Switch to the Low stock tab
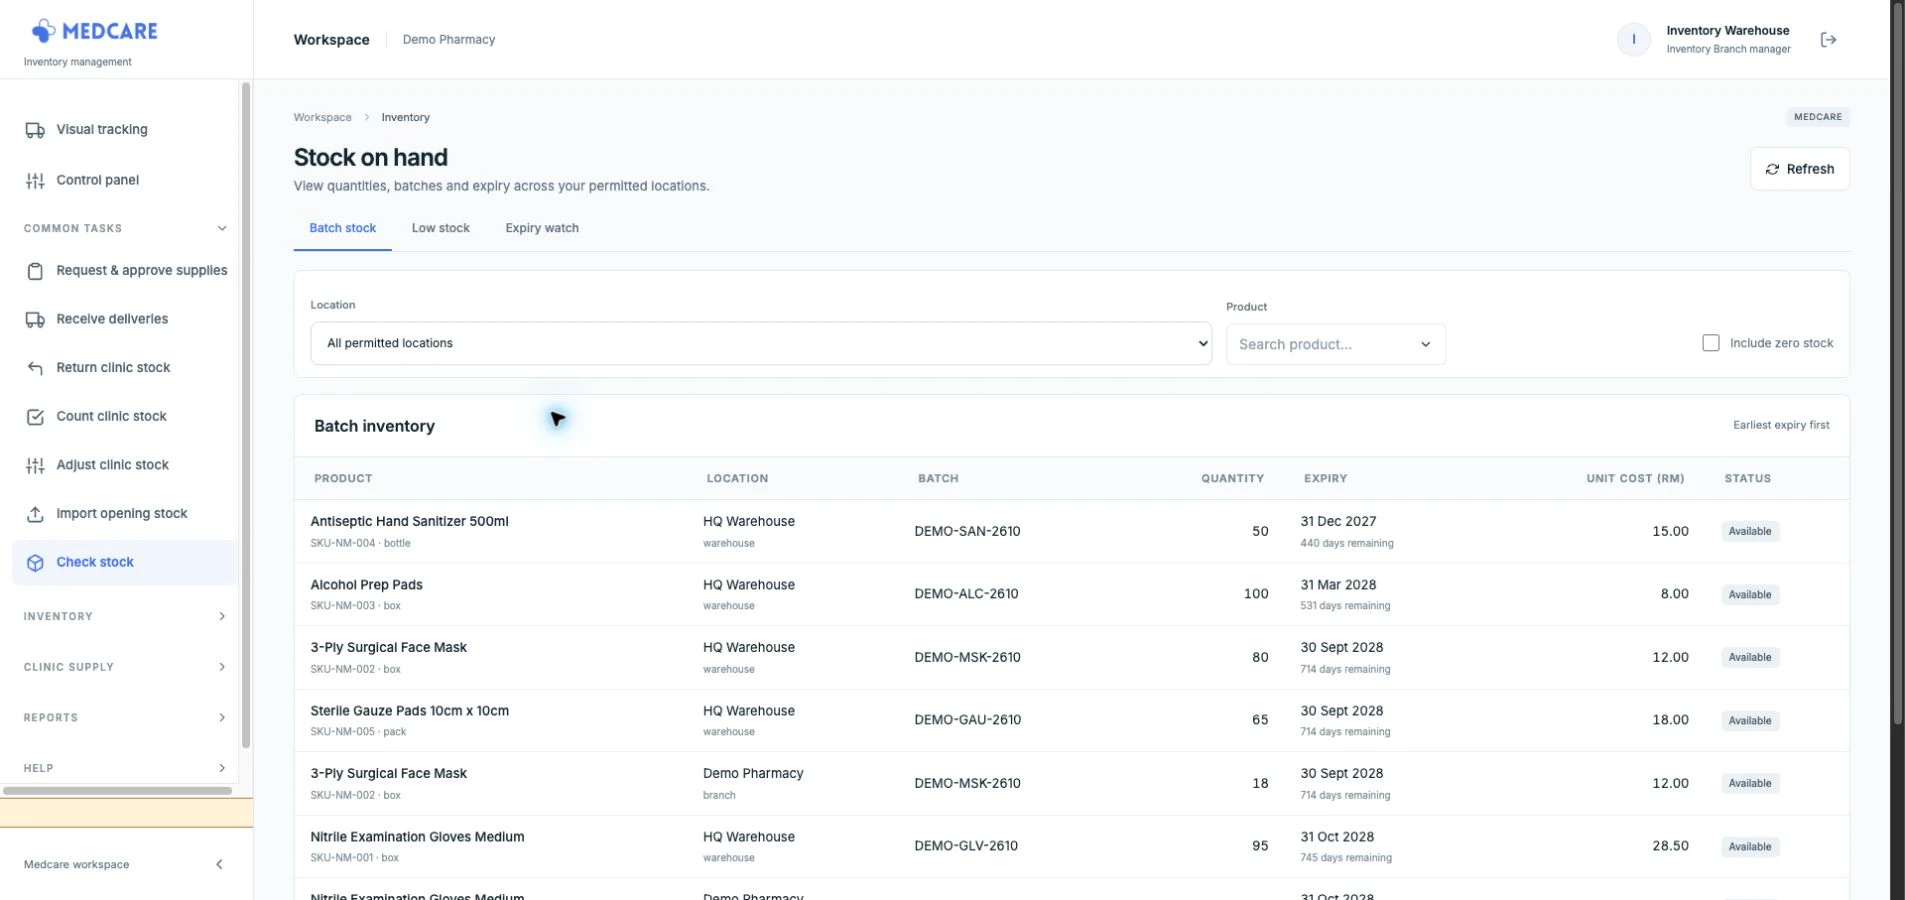The width and height of the screenshot is (1905, 900). tap(441, 228)
